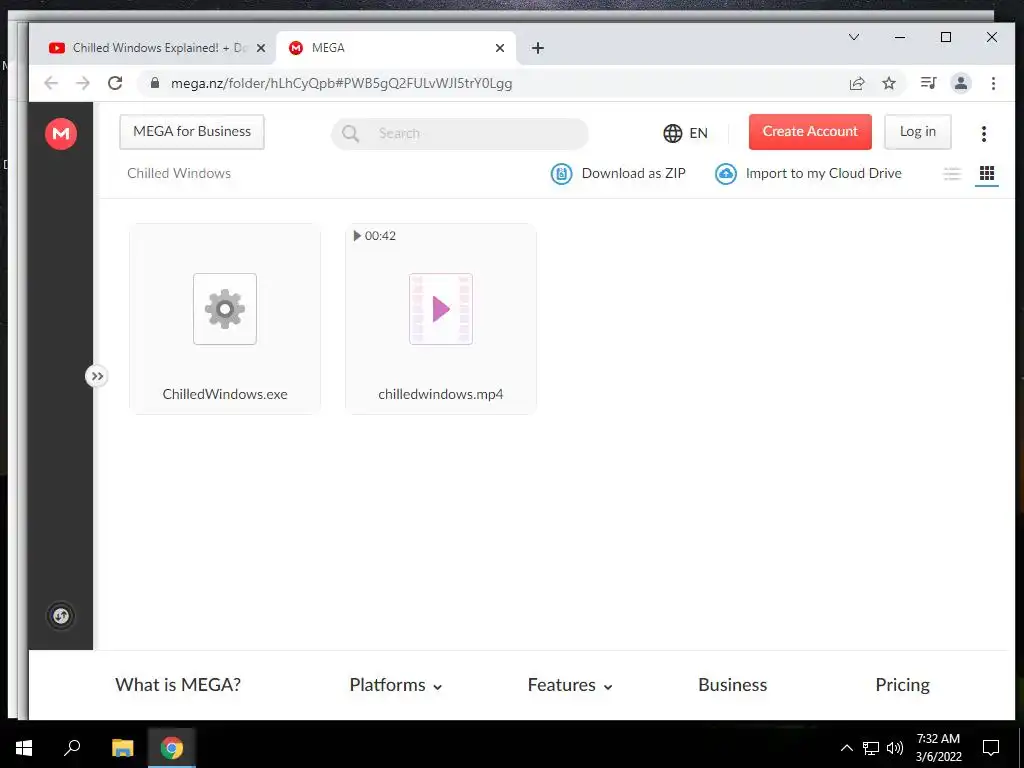
Task: Click the share page icon in address bar
Action: tap(857, 83)
